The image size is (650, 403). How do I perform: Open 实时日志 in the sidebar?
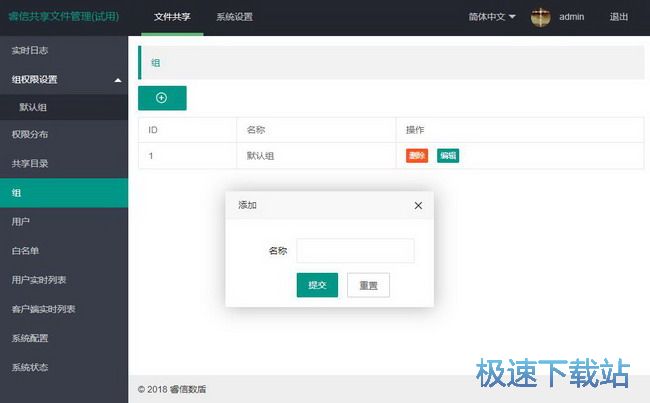[64, 50]
